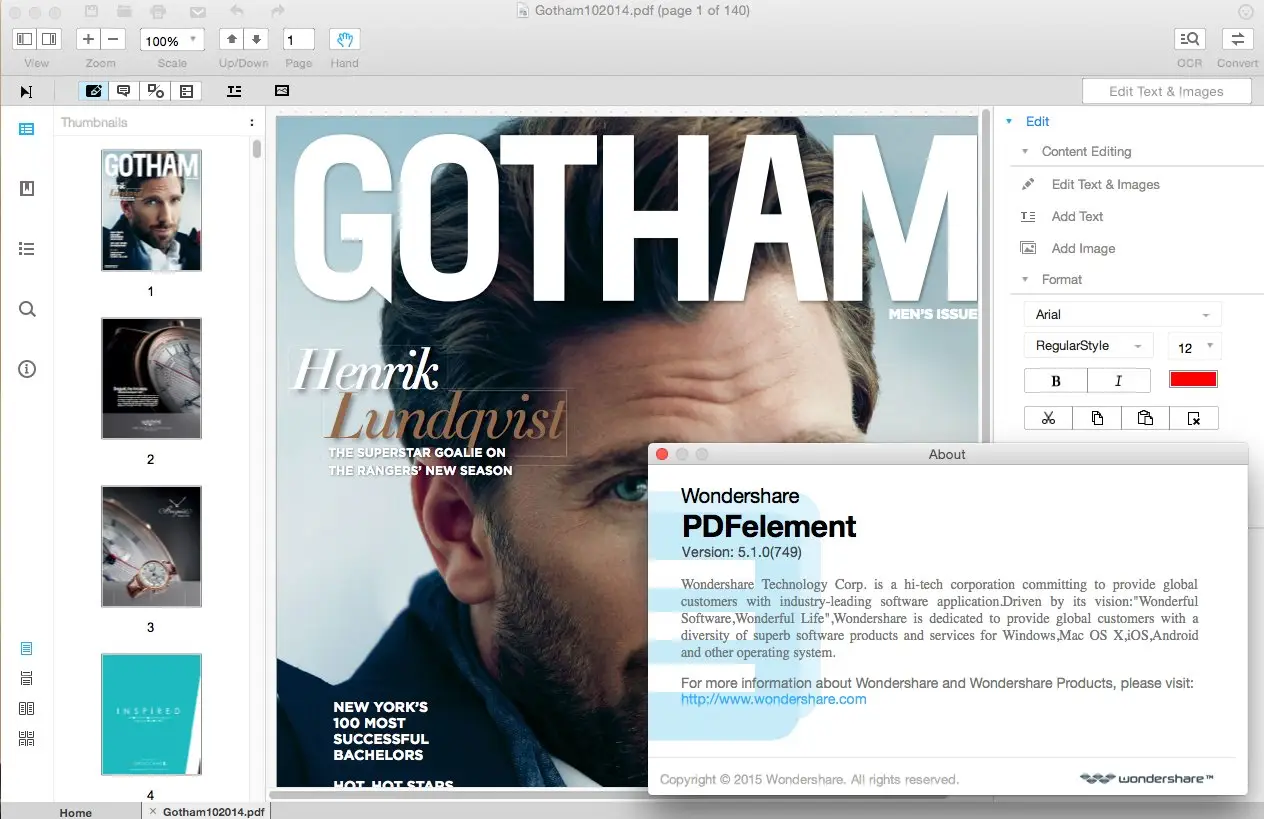Select page 2 thumbnail
Image resolution: width=1264 pixels, height=819 pixels.
(151, 378)
